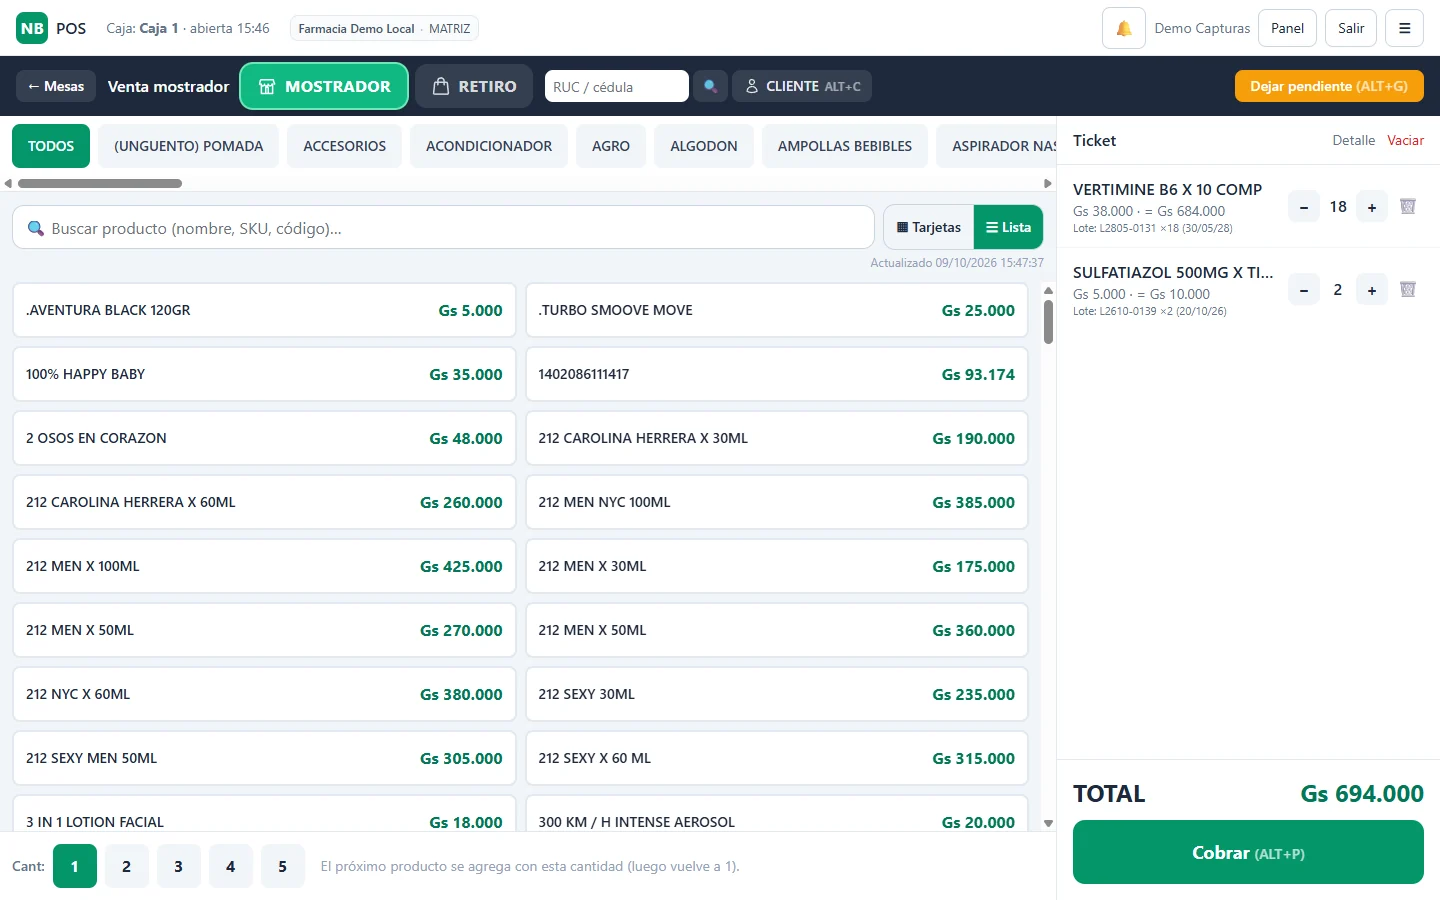Add 212 CAROLINA HERRERA X 30ML
Viewport: 1440px width, 900px height.
pos(777,438)
